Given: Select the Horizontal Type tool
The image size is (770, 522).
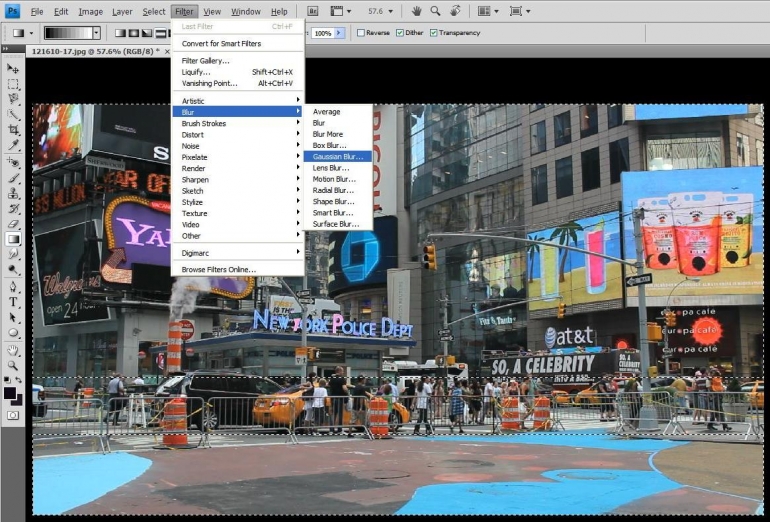Looking at the screenshot, I should point(13,302).
